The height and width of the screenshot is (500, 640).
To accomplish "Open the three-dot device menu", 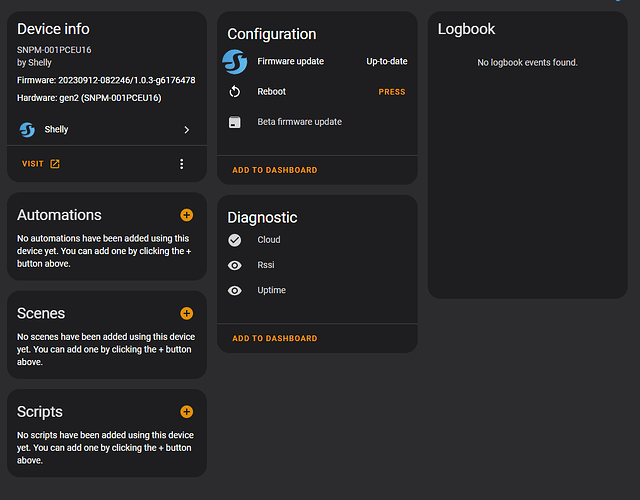I will point(181,164).
